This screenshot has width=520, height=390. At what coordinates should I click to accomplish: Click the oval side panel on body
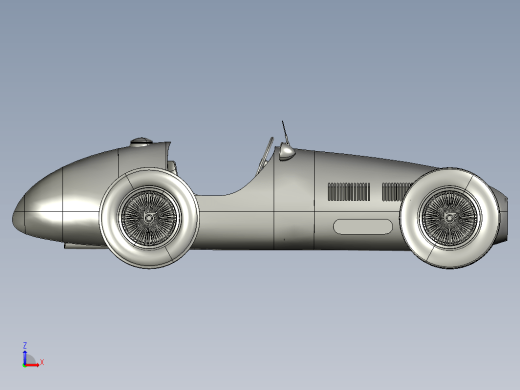coord(363,227)
